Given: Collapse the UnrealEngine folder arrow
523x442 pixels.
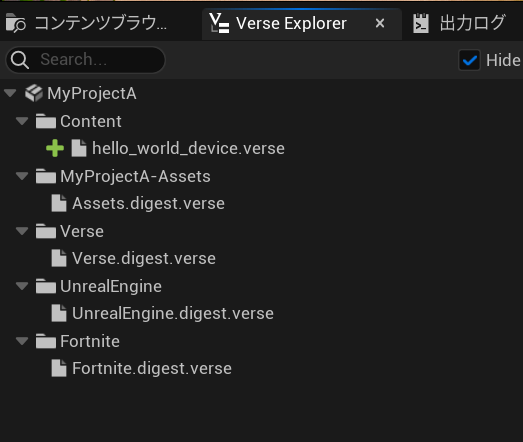Looking at the screenshot, I should [22, 286].
